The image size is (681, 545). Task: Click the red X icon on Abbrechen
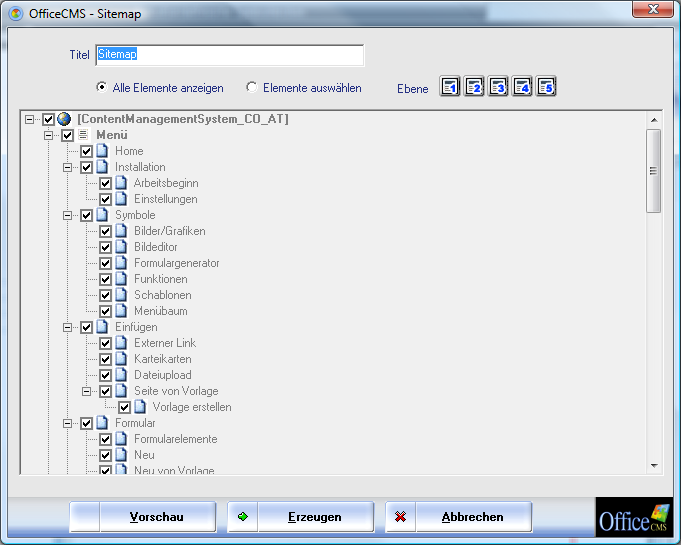point(400,517)
